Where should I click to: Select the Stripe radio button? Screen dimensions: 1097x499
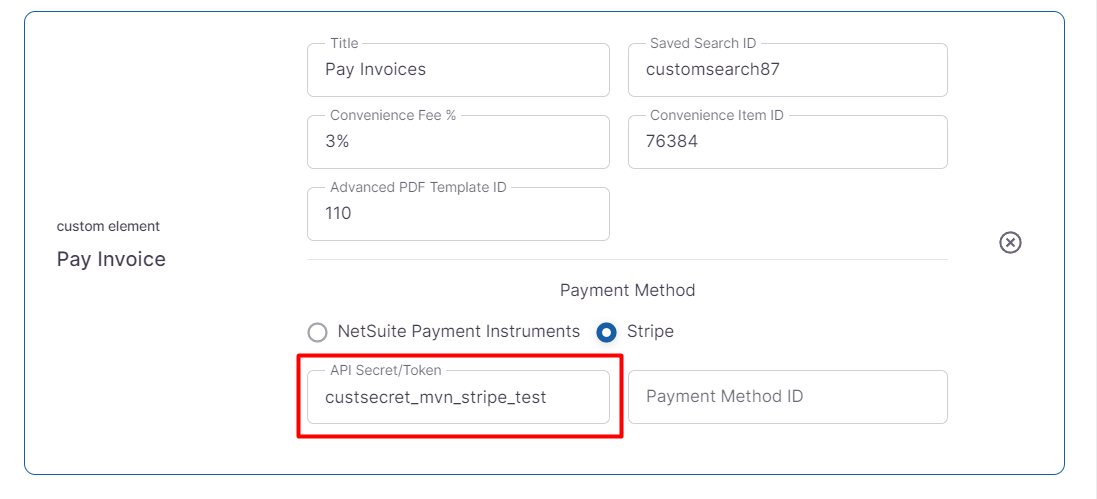[x=607, y=332]
